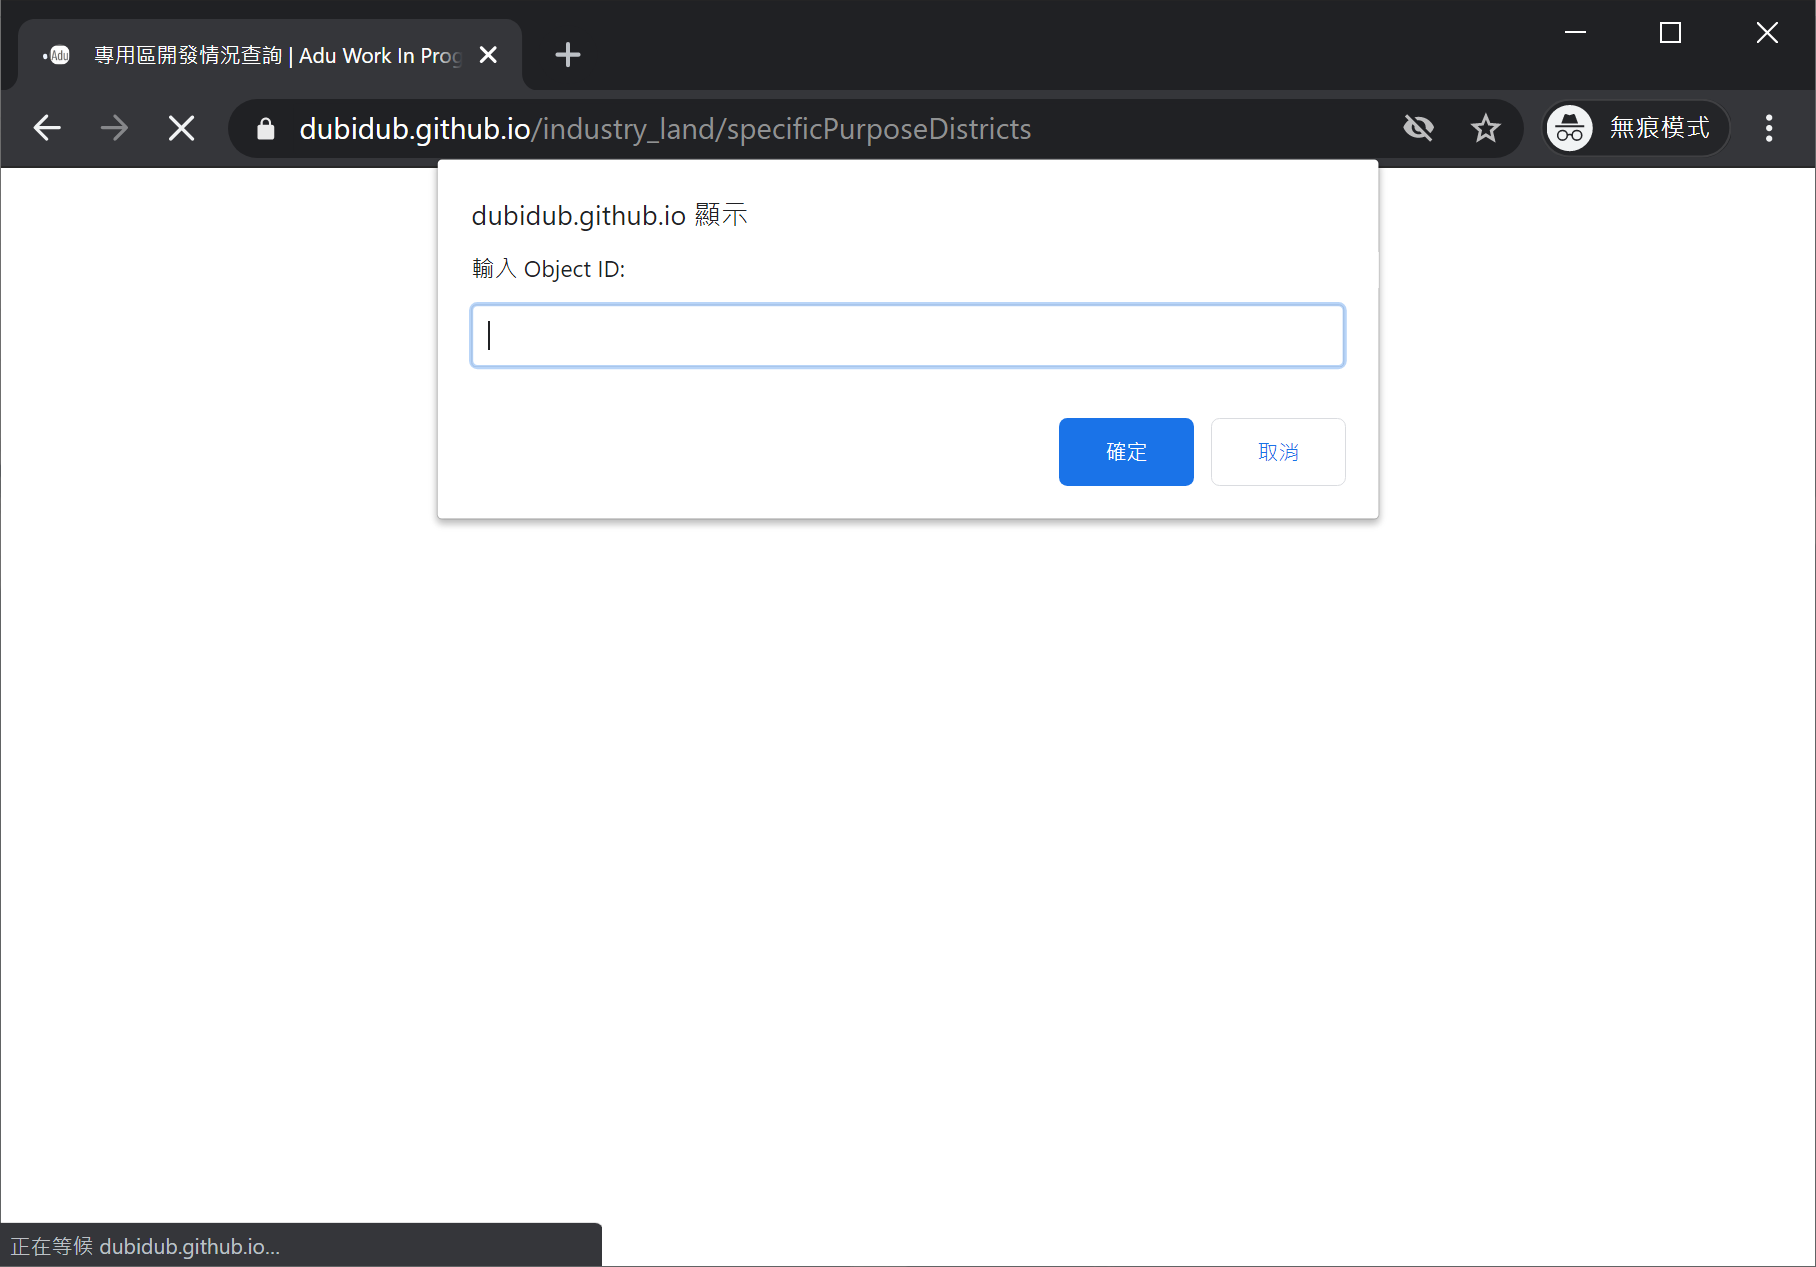
Task: Open the incognito 無痕模式 profile chip
Action: point(1635,128)
